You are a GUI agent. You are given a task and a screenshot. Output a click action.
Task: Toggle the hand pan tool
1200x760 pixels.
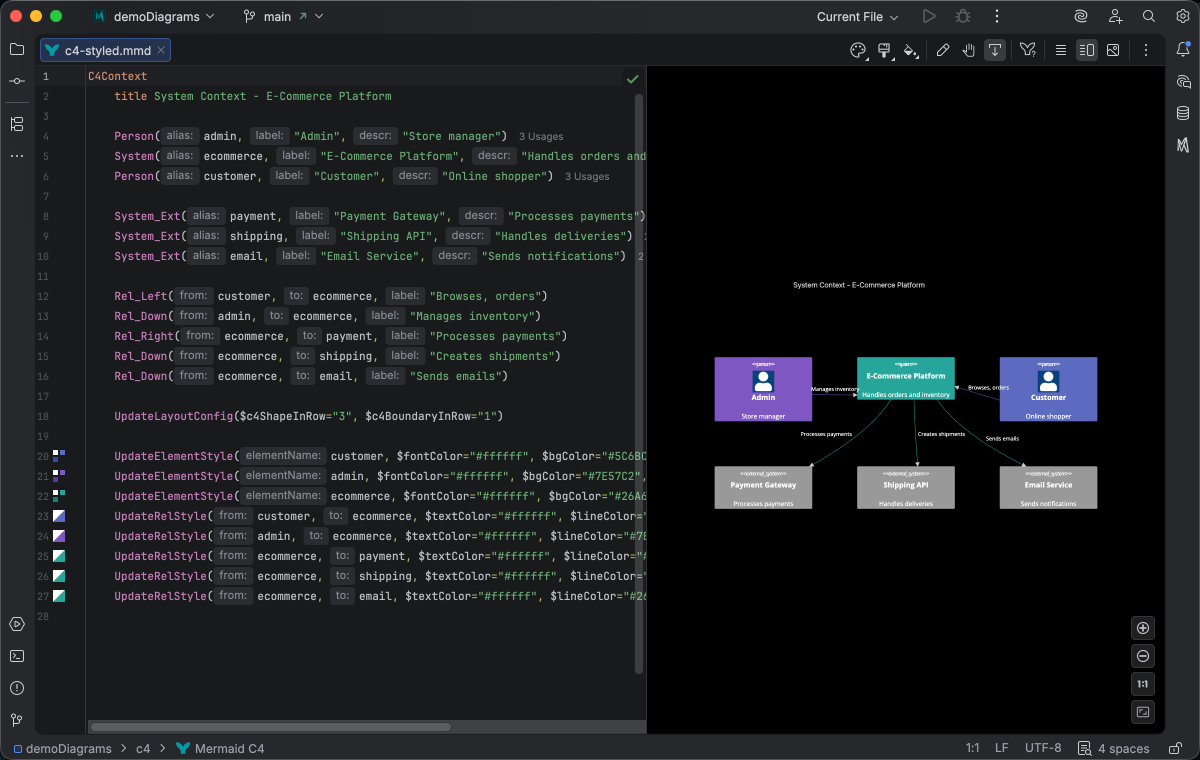969,50
